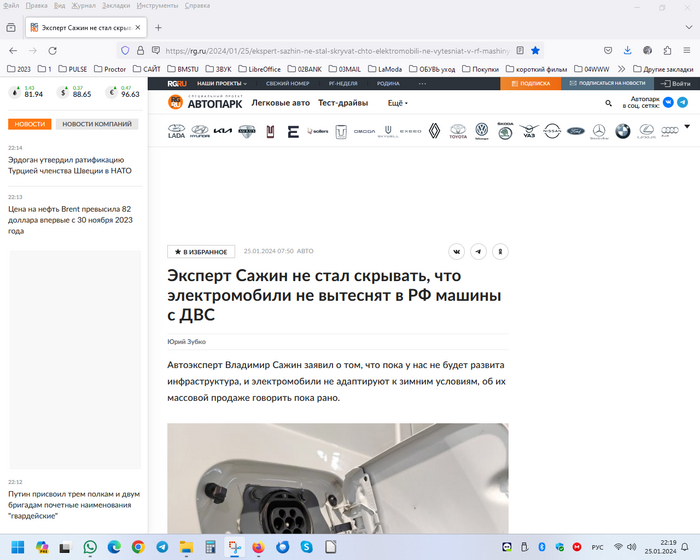Open Telegram from the taskbar
This screenshot has width=700, height=560.
[x=162, y=547]
